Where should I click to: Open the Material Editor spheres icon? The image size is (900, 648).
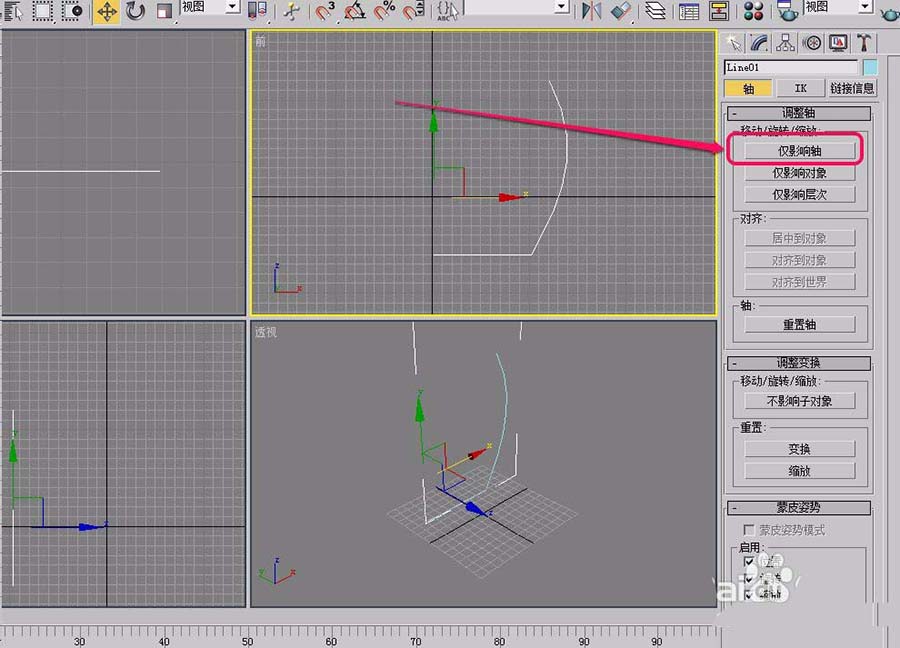[753, 10]
